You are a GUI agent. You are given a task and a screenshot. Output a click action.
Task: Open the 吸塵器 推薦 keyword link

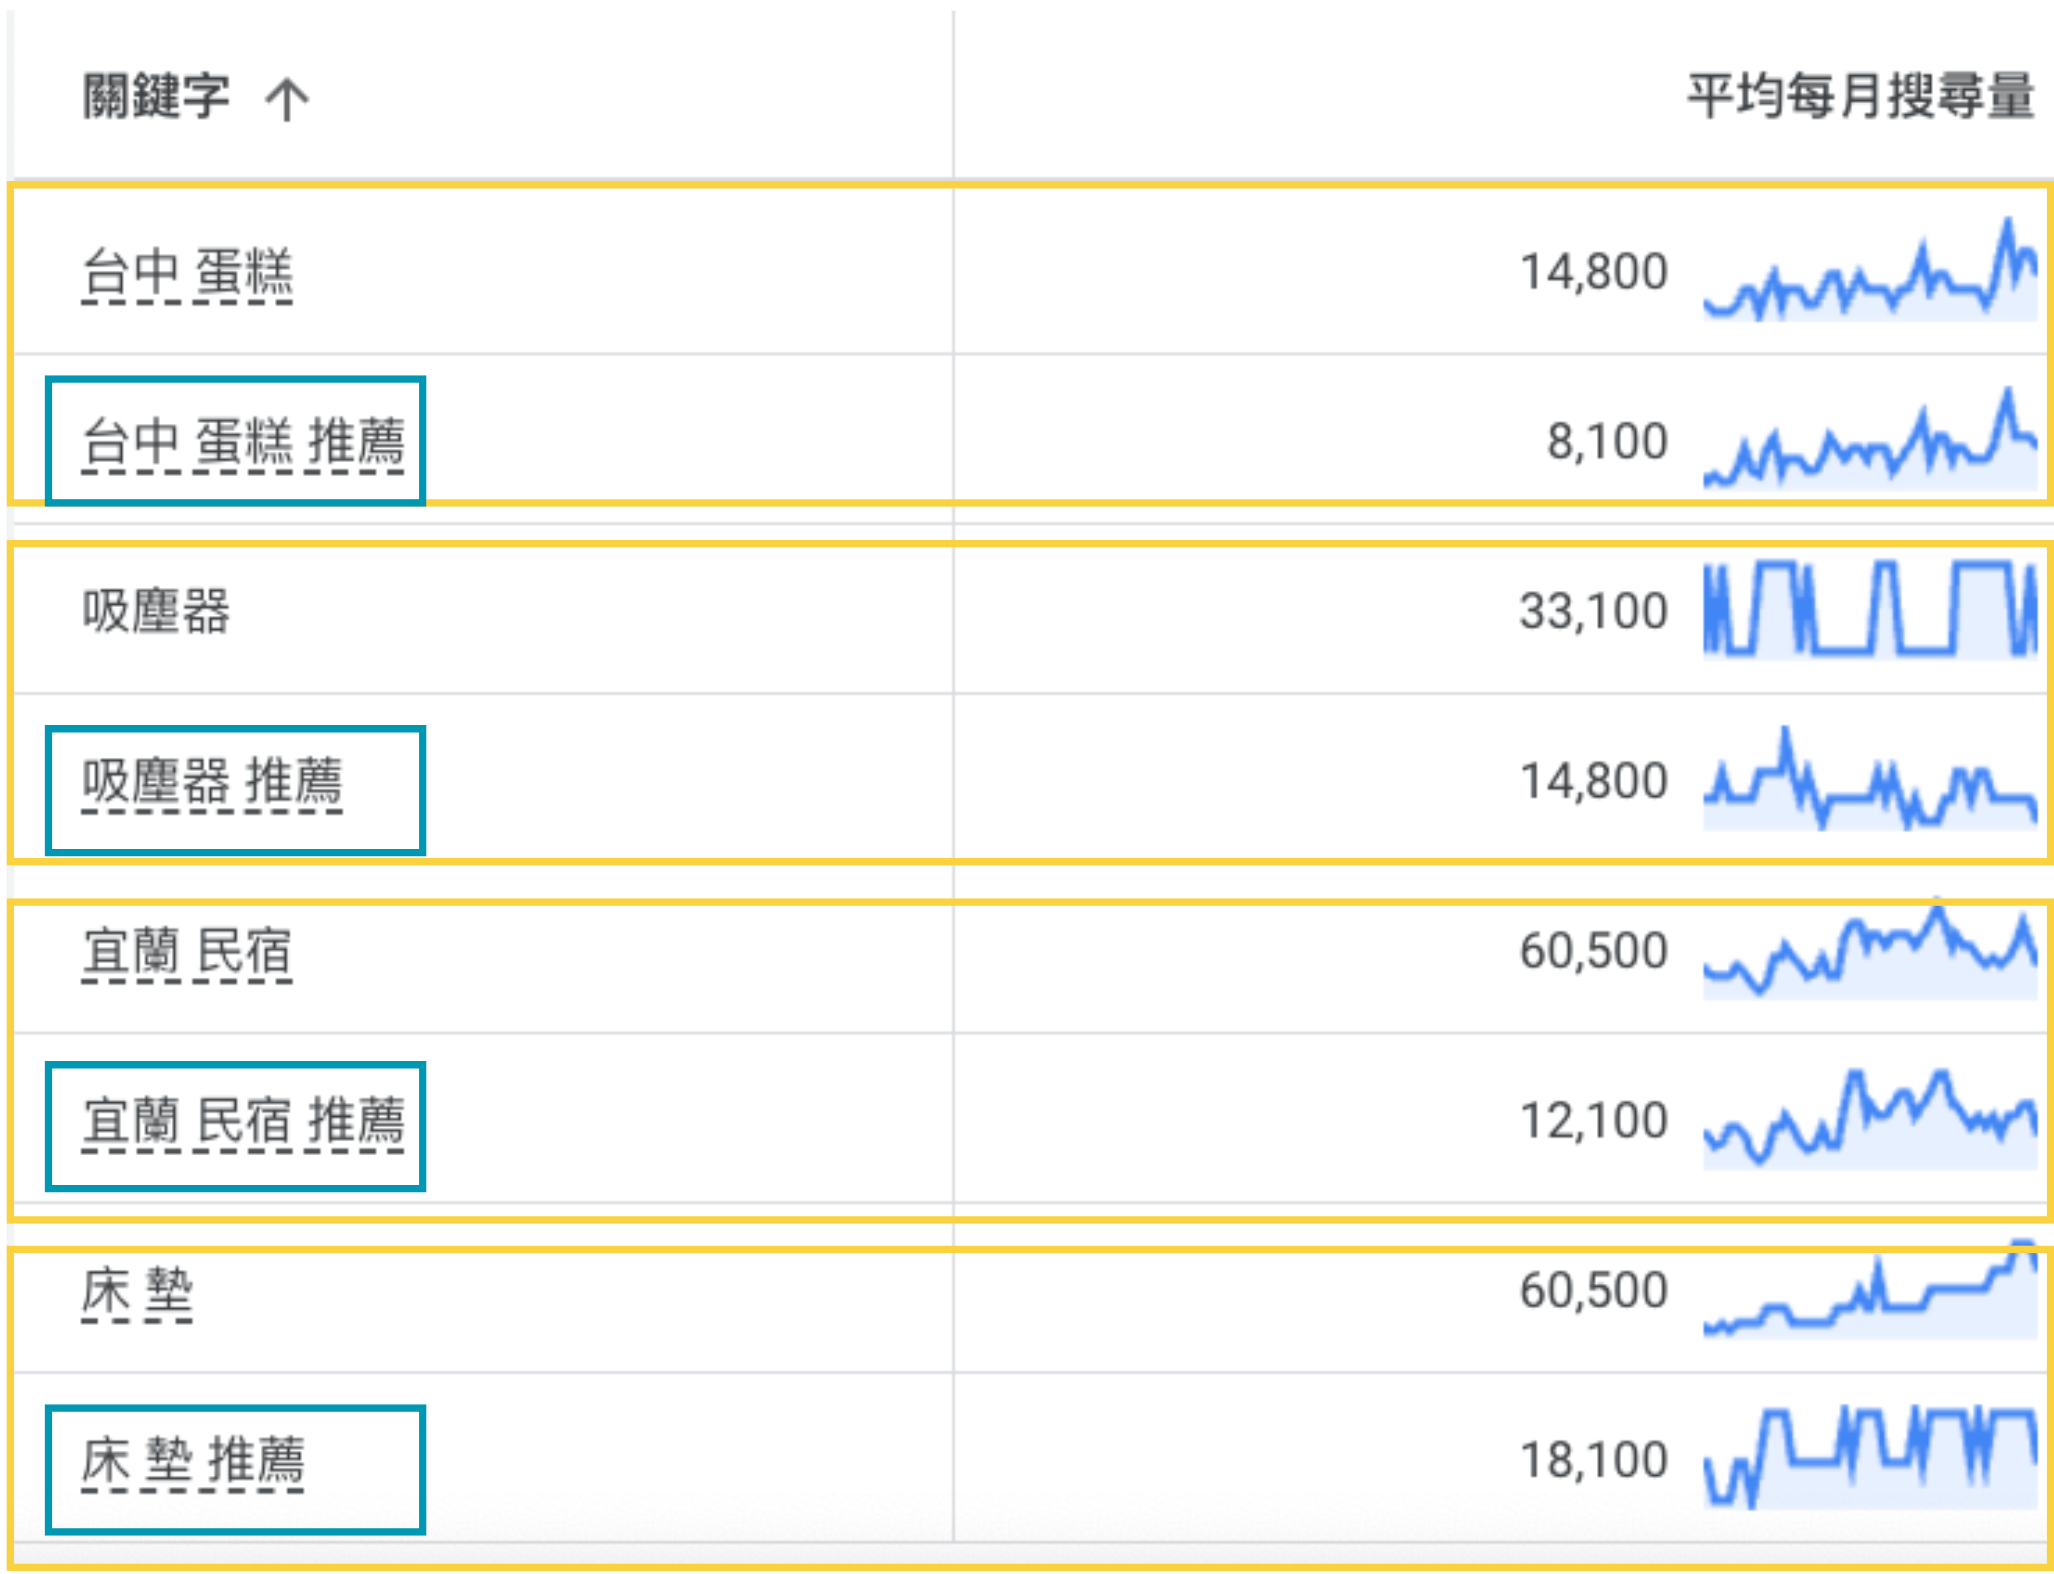tap(212, 782)
